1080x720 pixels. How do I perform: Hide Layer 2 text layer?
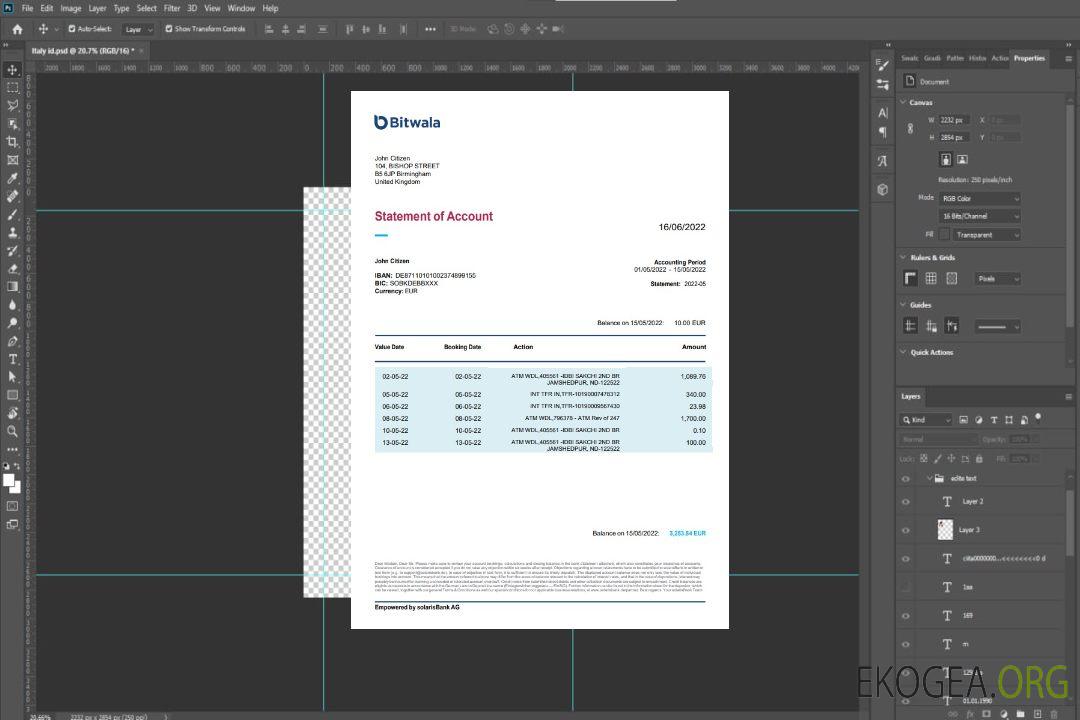coord(906,502)
